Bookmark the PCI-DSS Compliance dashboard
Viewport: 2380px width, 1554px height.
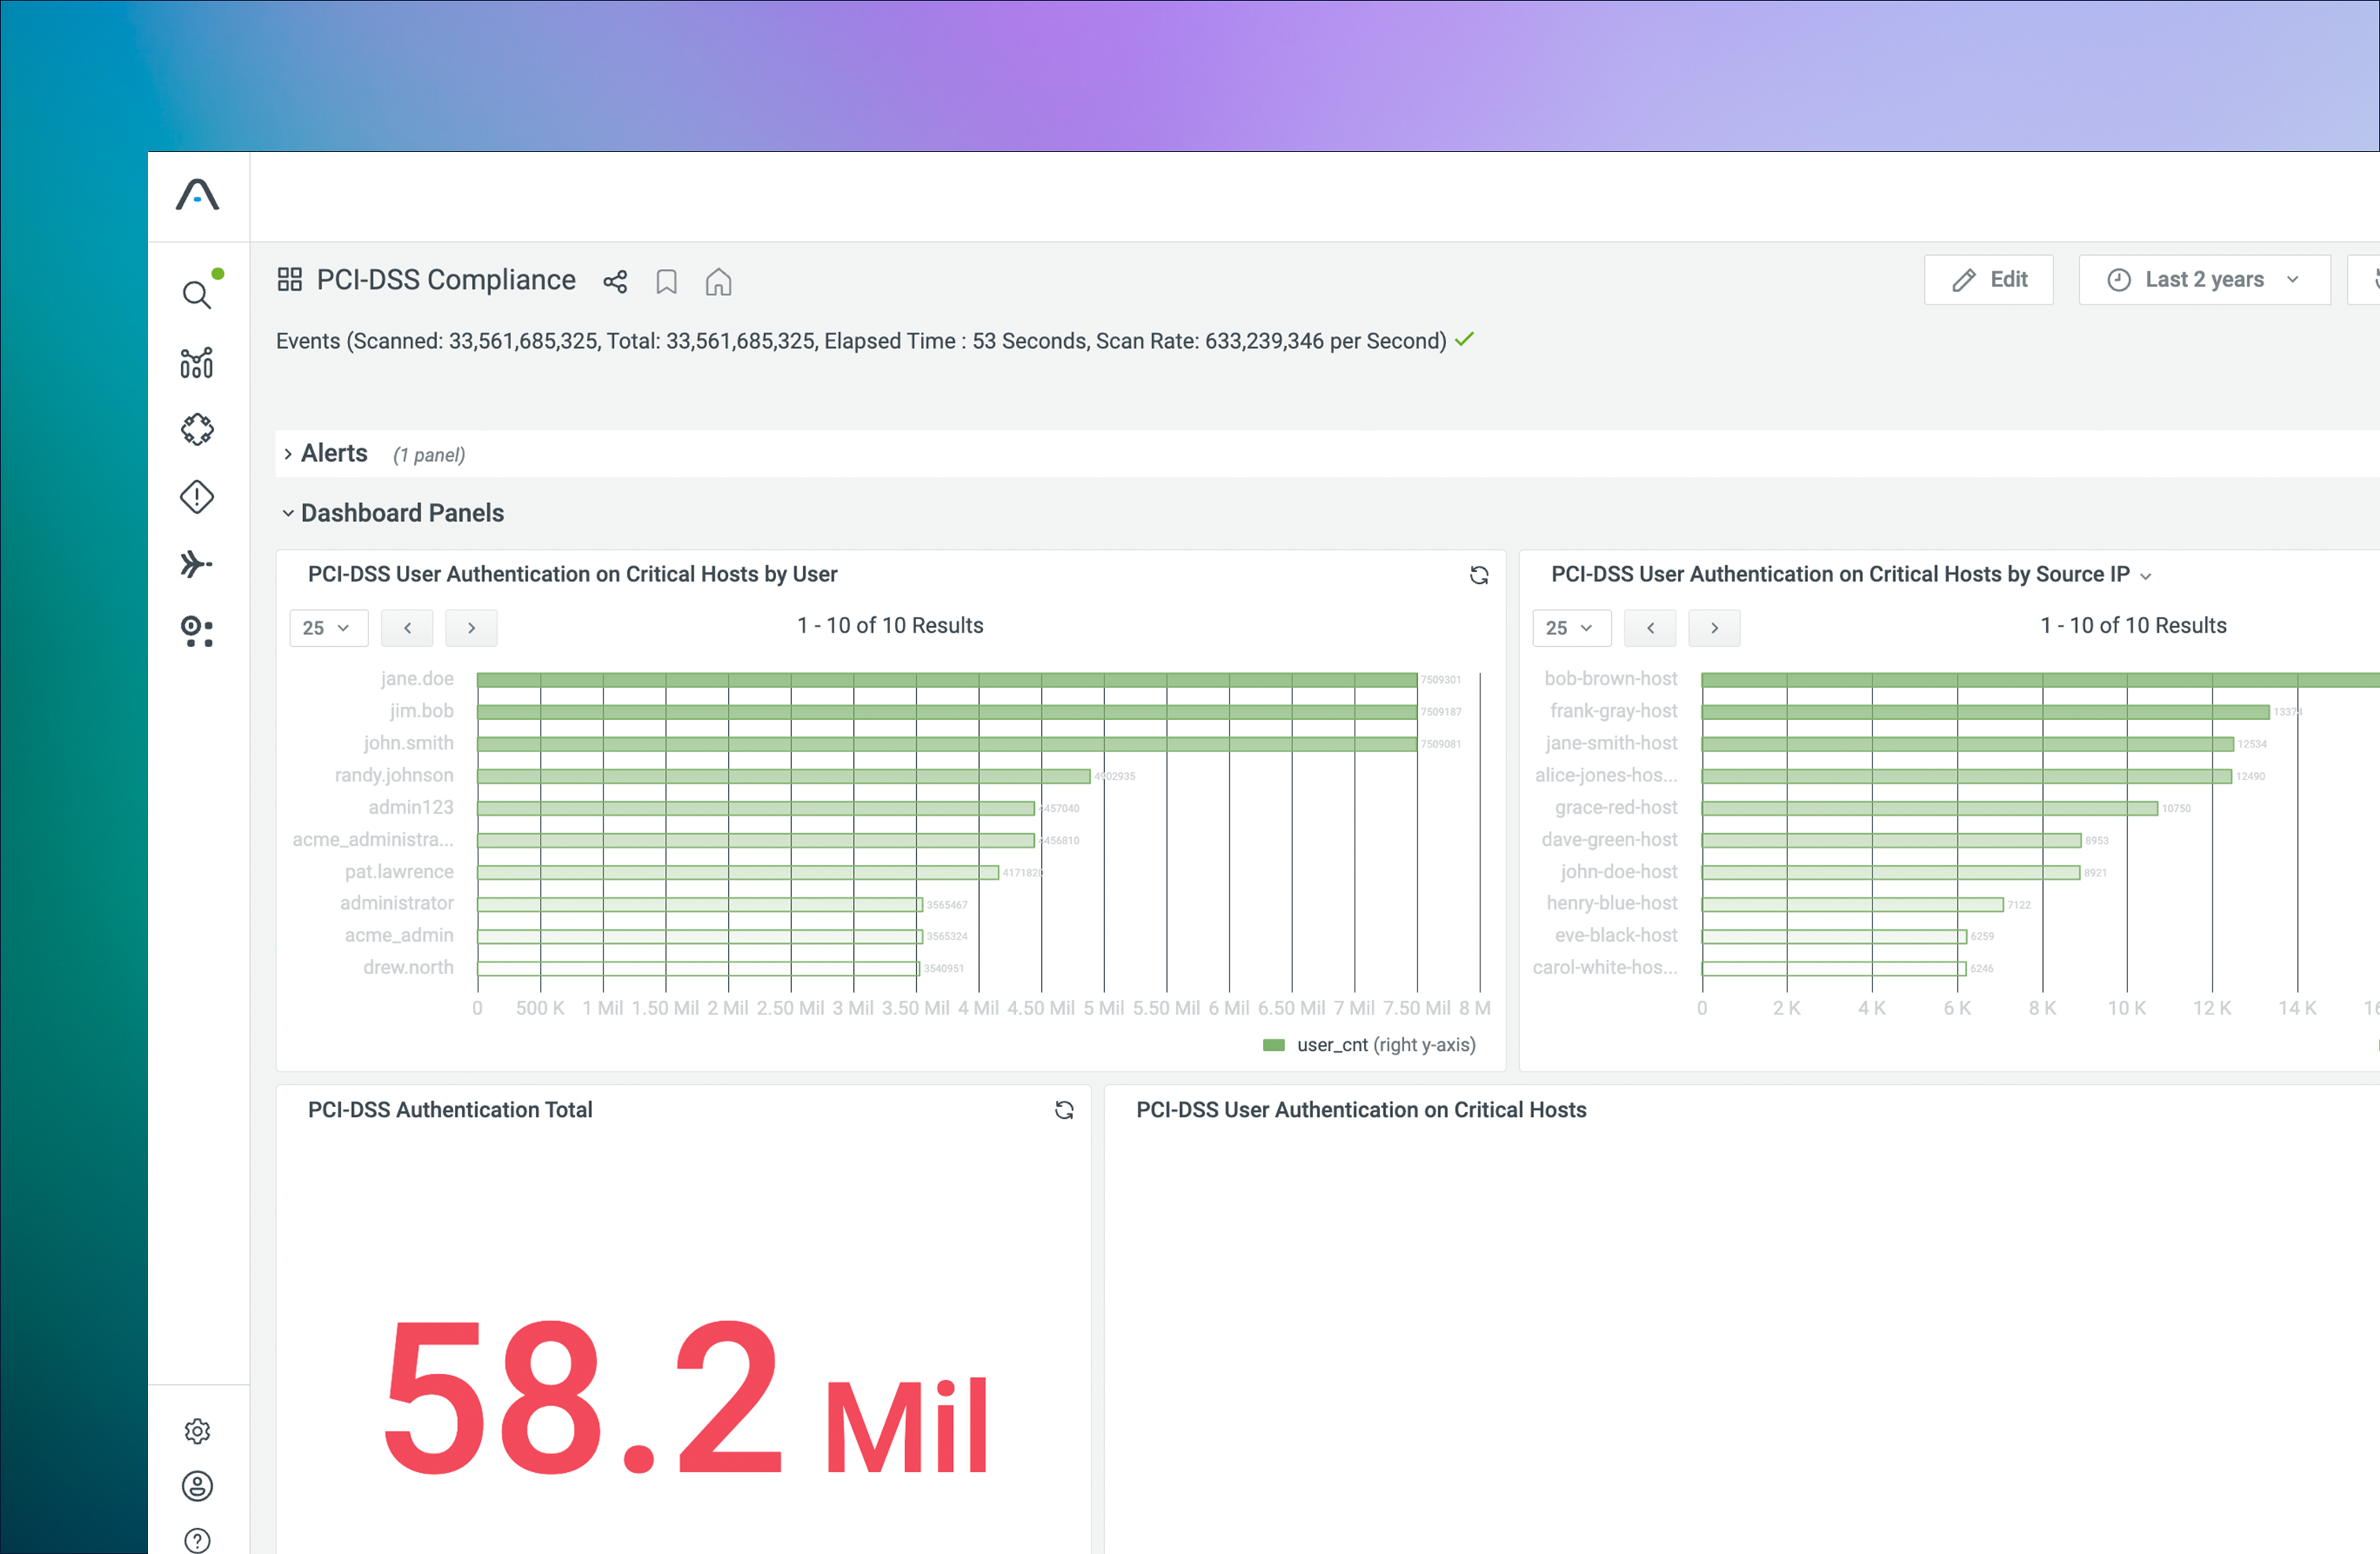click(666, 282)
